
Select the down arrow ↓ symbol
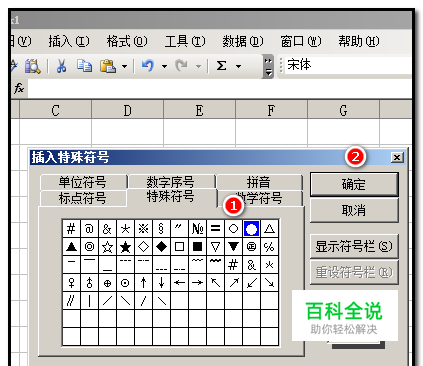pos(161,283)
